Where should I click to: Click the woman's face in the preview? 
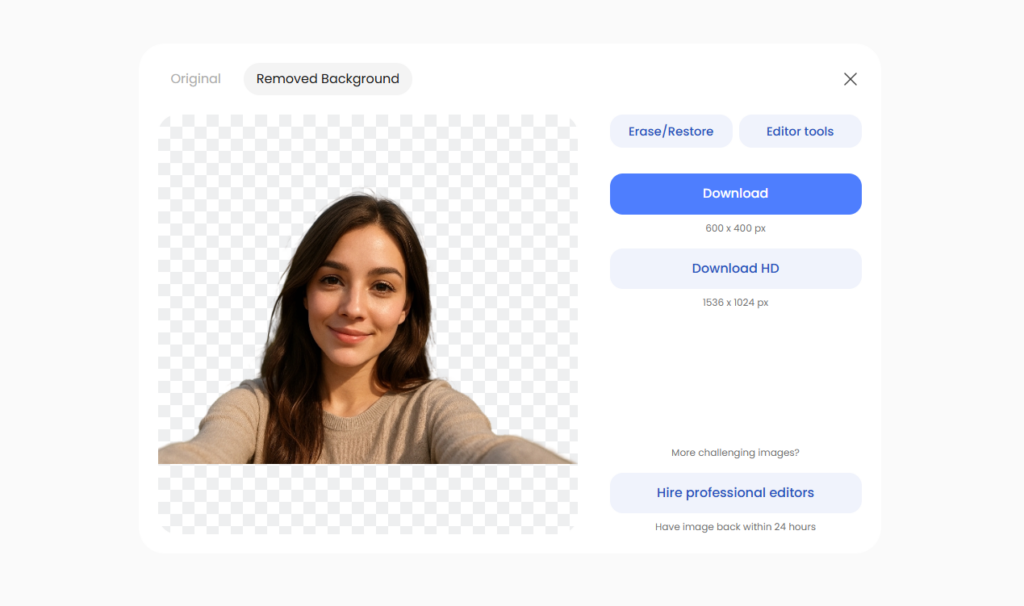point(356,294)
